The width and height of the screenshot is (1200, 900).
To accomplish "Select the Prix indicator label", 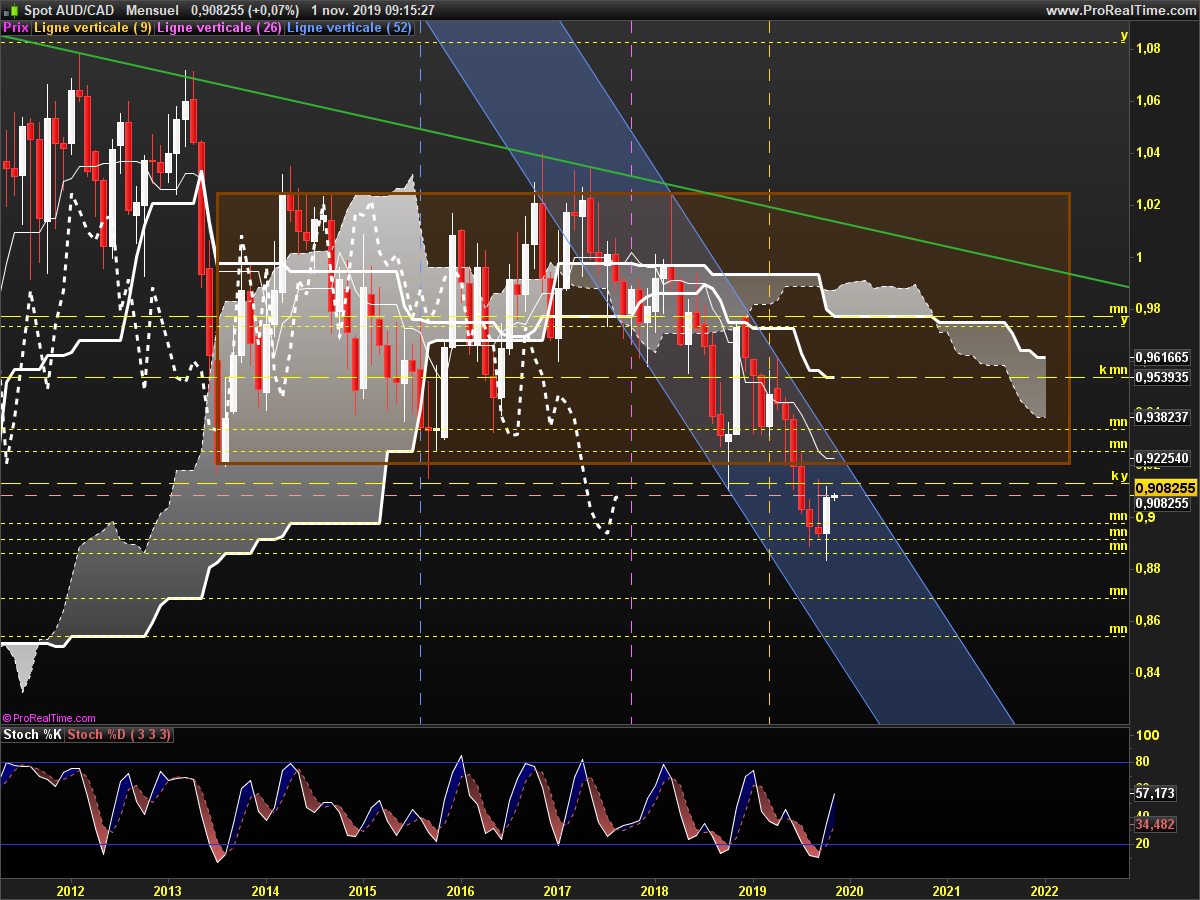I will tap(16, 28).
